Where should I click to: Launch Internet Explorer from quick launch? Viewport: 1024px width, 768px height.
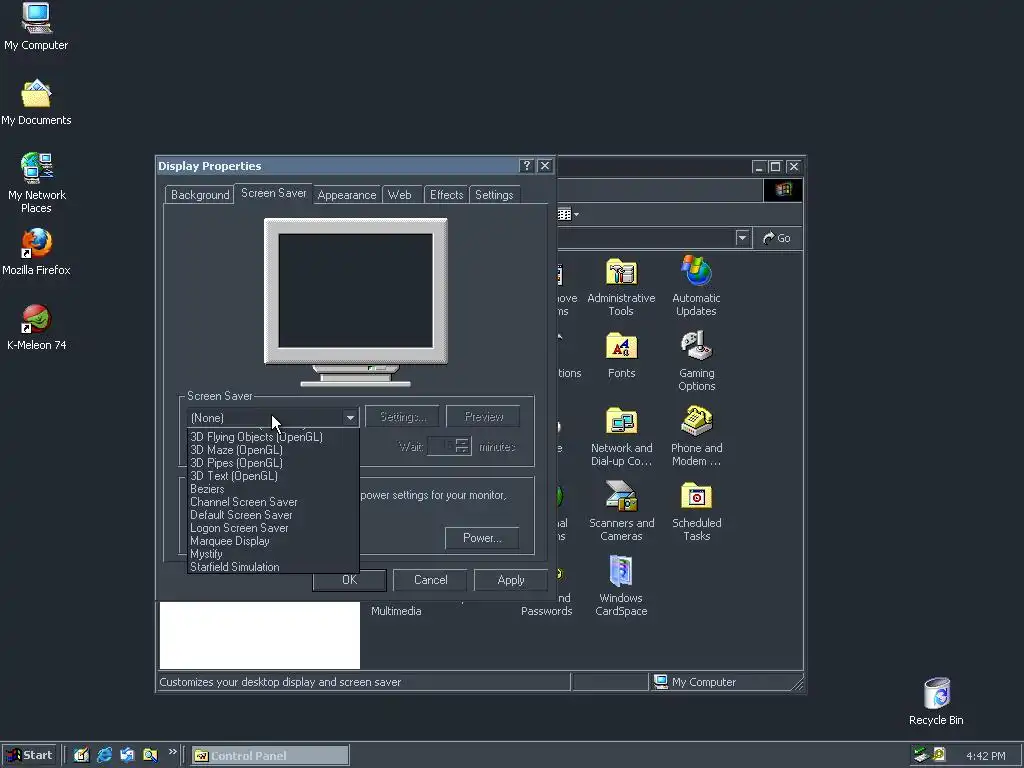[104, 755]
